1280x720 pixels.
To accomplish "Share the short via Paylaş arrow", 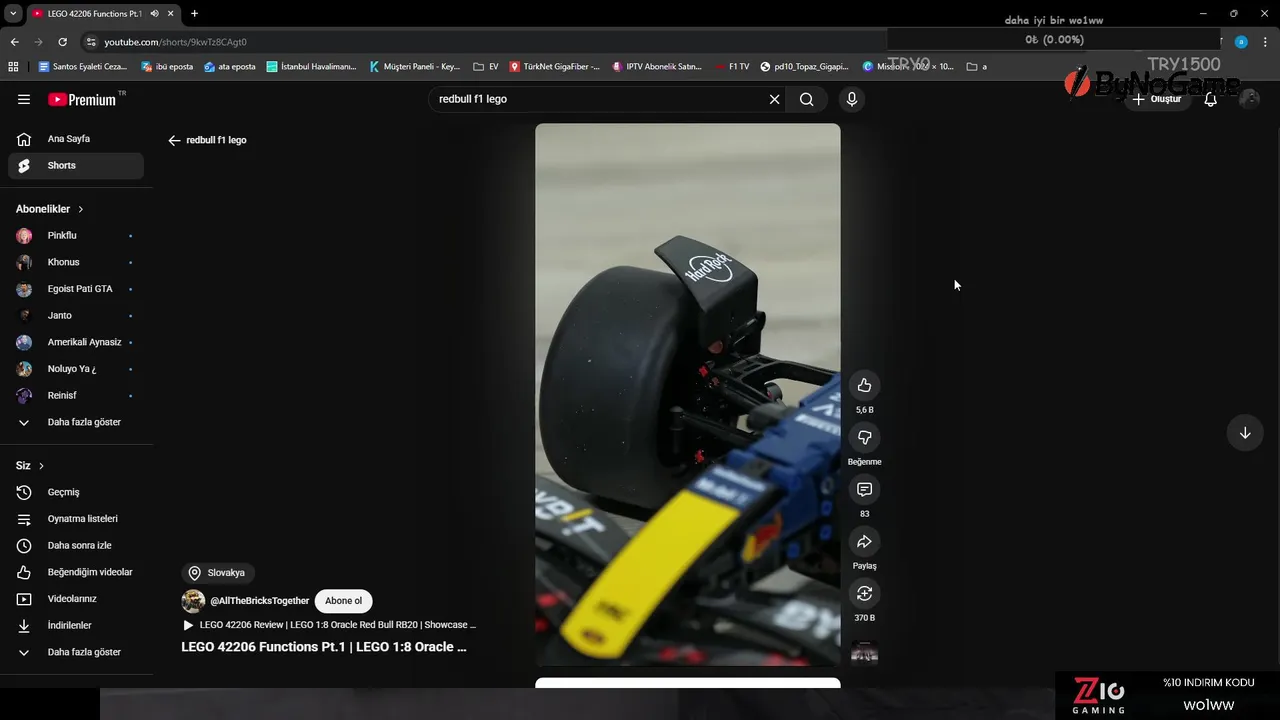I will (864, 541).
